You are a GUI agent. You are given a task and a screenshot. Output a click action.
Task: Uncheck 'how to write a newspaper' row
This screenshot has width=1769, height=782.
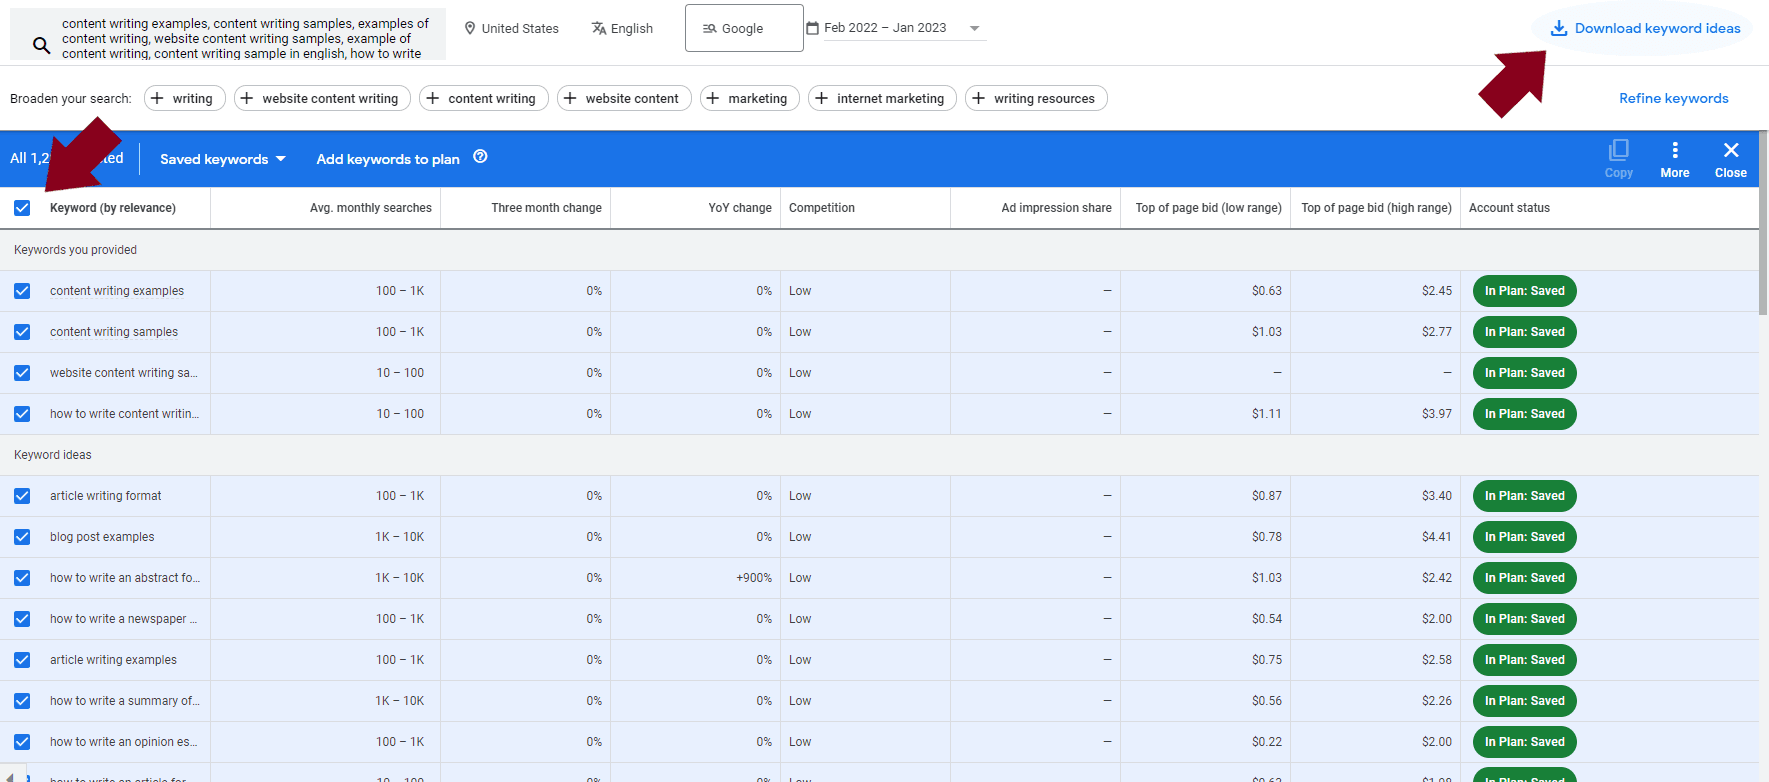[22, 619]
